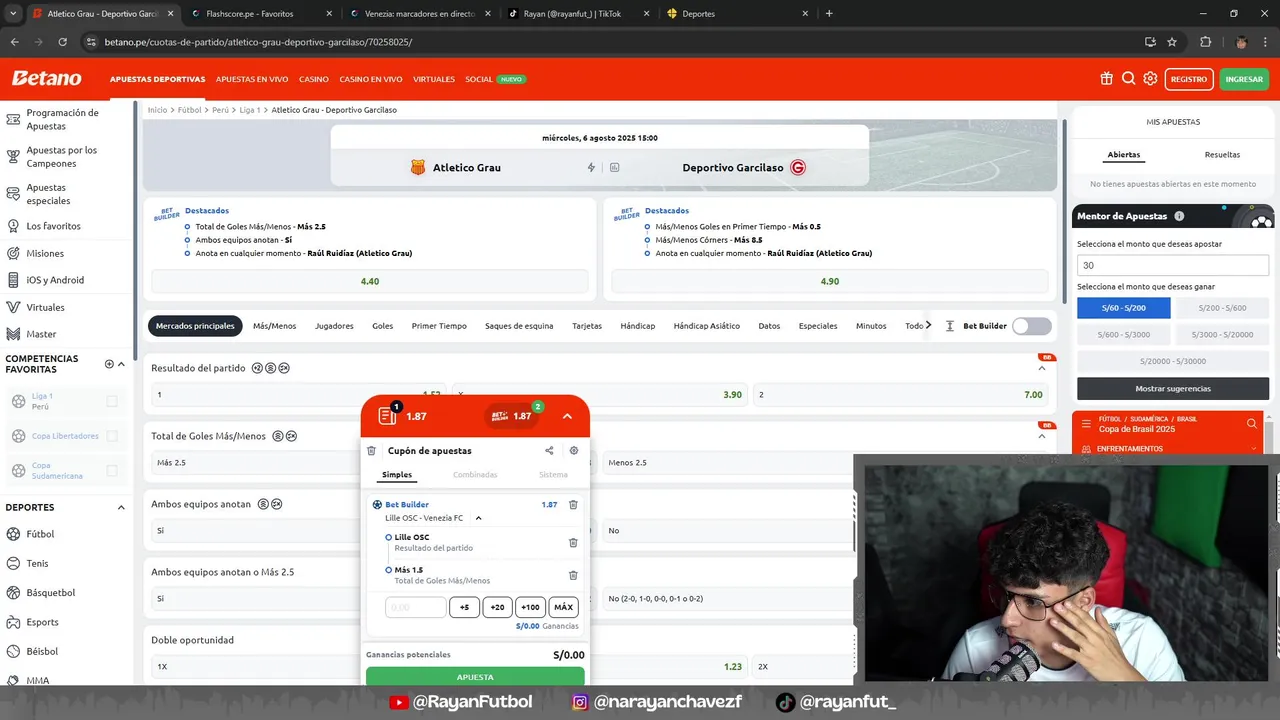Select the S/3000 - S/20000 winnings range
Screen dimensions: 1280x720
pyautogui.click(x=1222, y=334)
